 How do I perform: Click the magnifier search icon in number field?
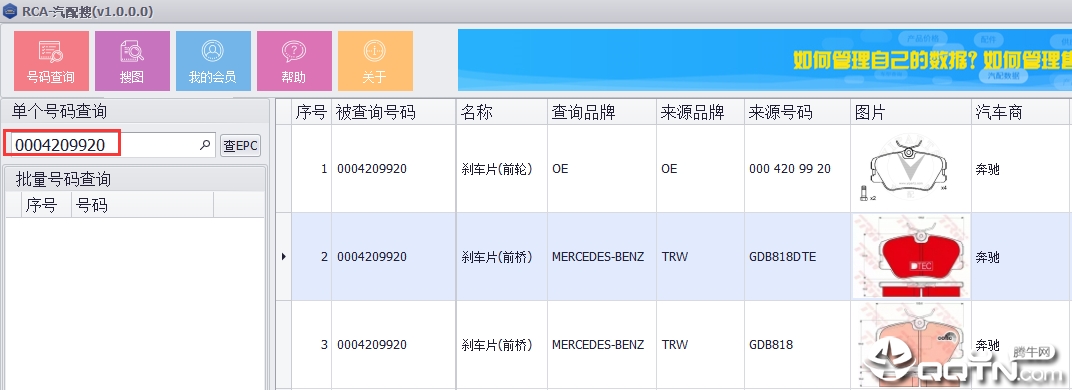[x=204, y=145]
